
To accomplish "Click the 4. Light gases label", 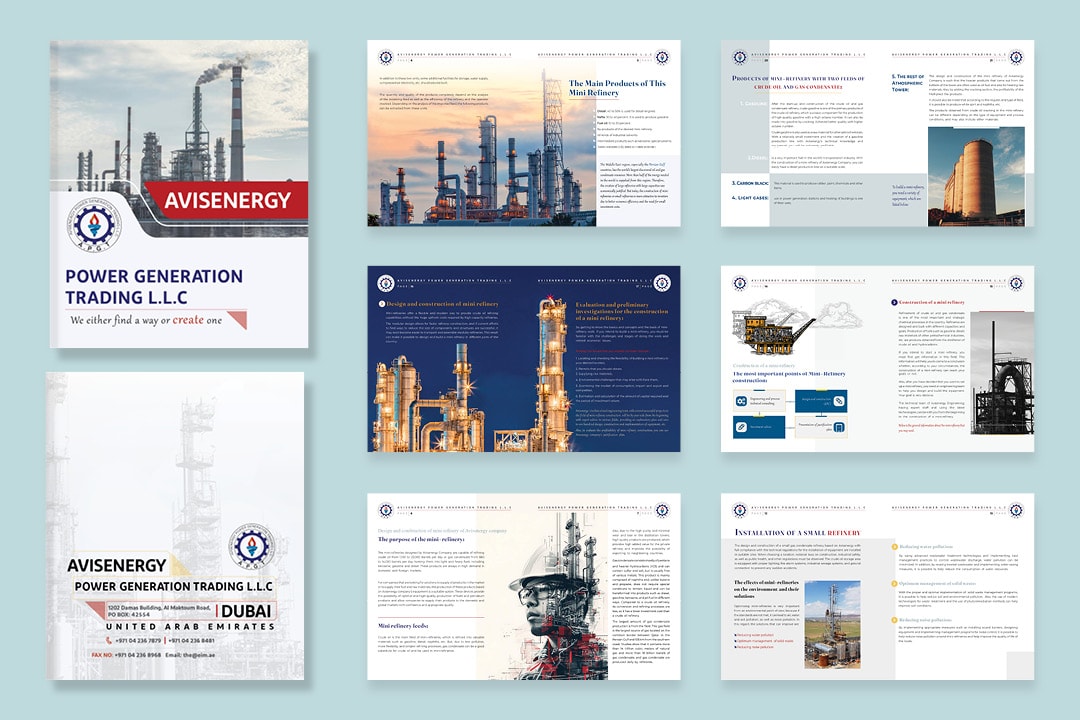I will 750,198.
